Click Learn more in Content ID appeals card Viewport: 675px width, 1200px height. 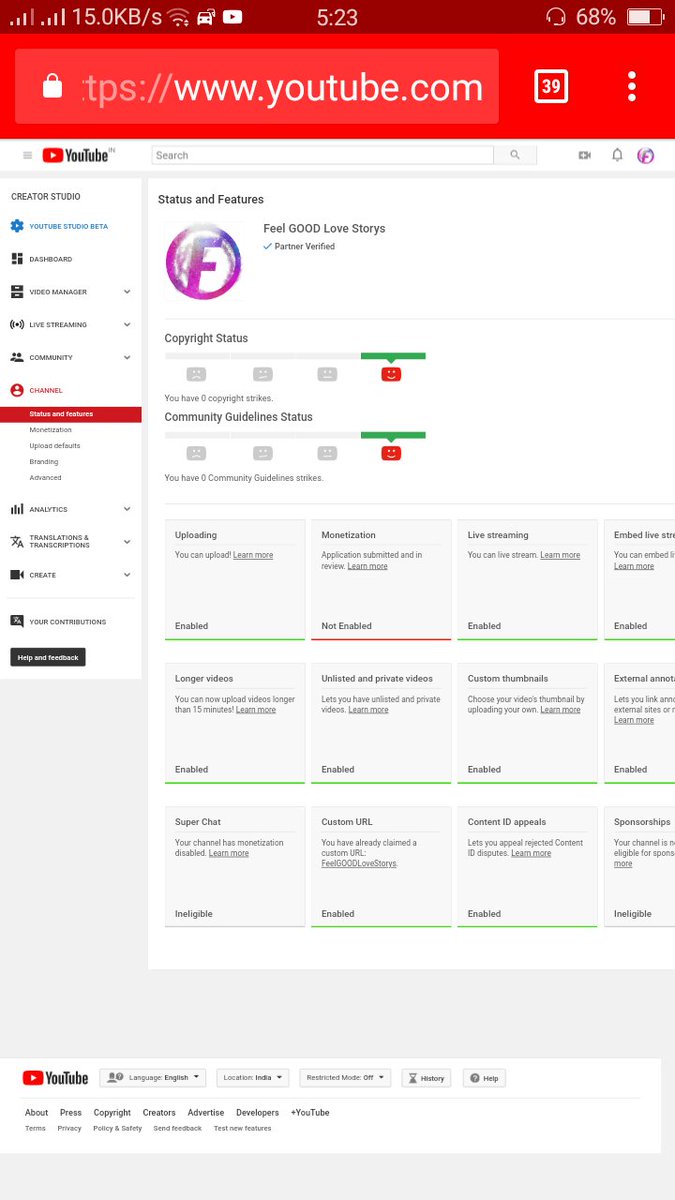coord(531,853)
